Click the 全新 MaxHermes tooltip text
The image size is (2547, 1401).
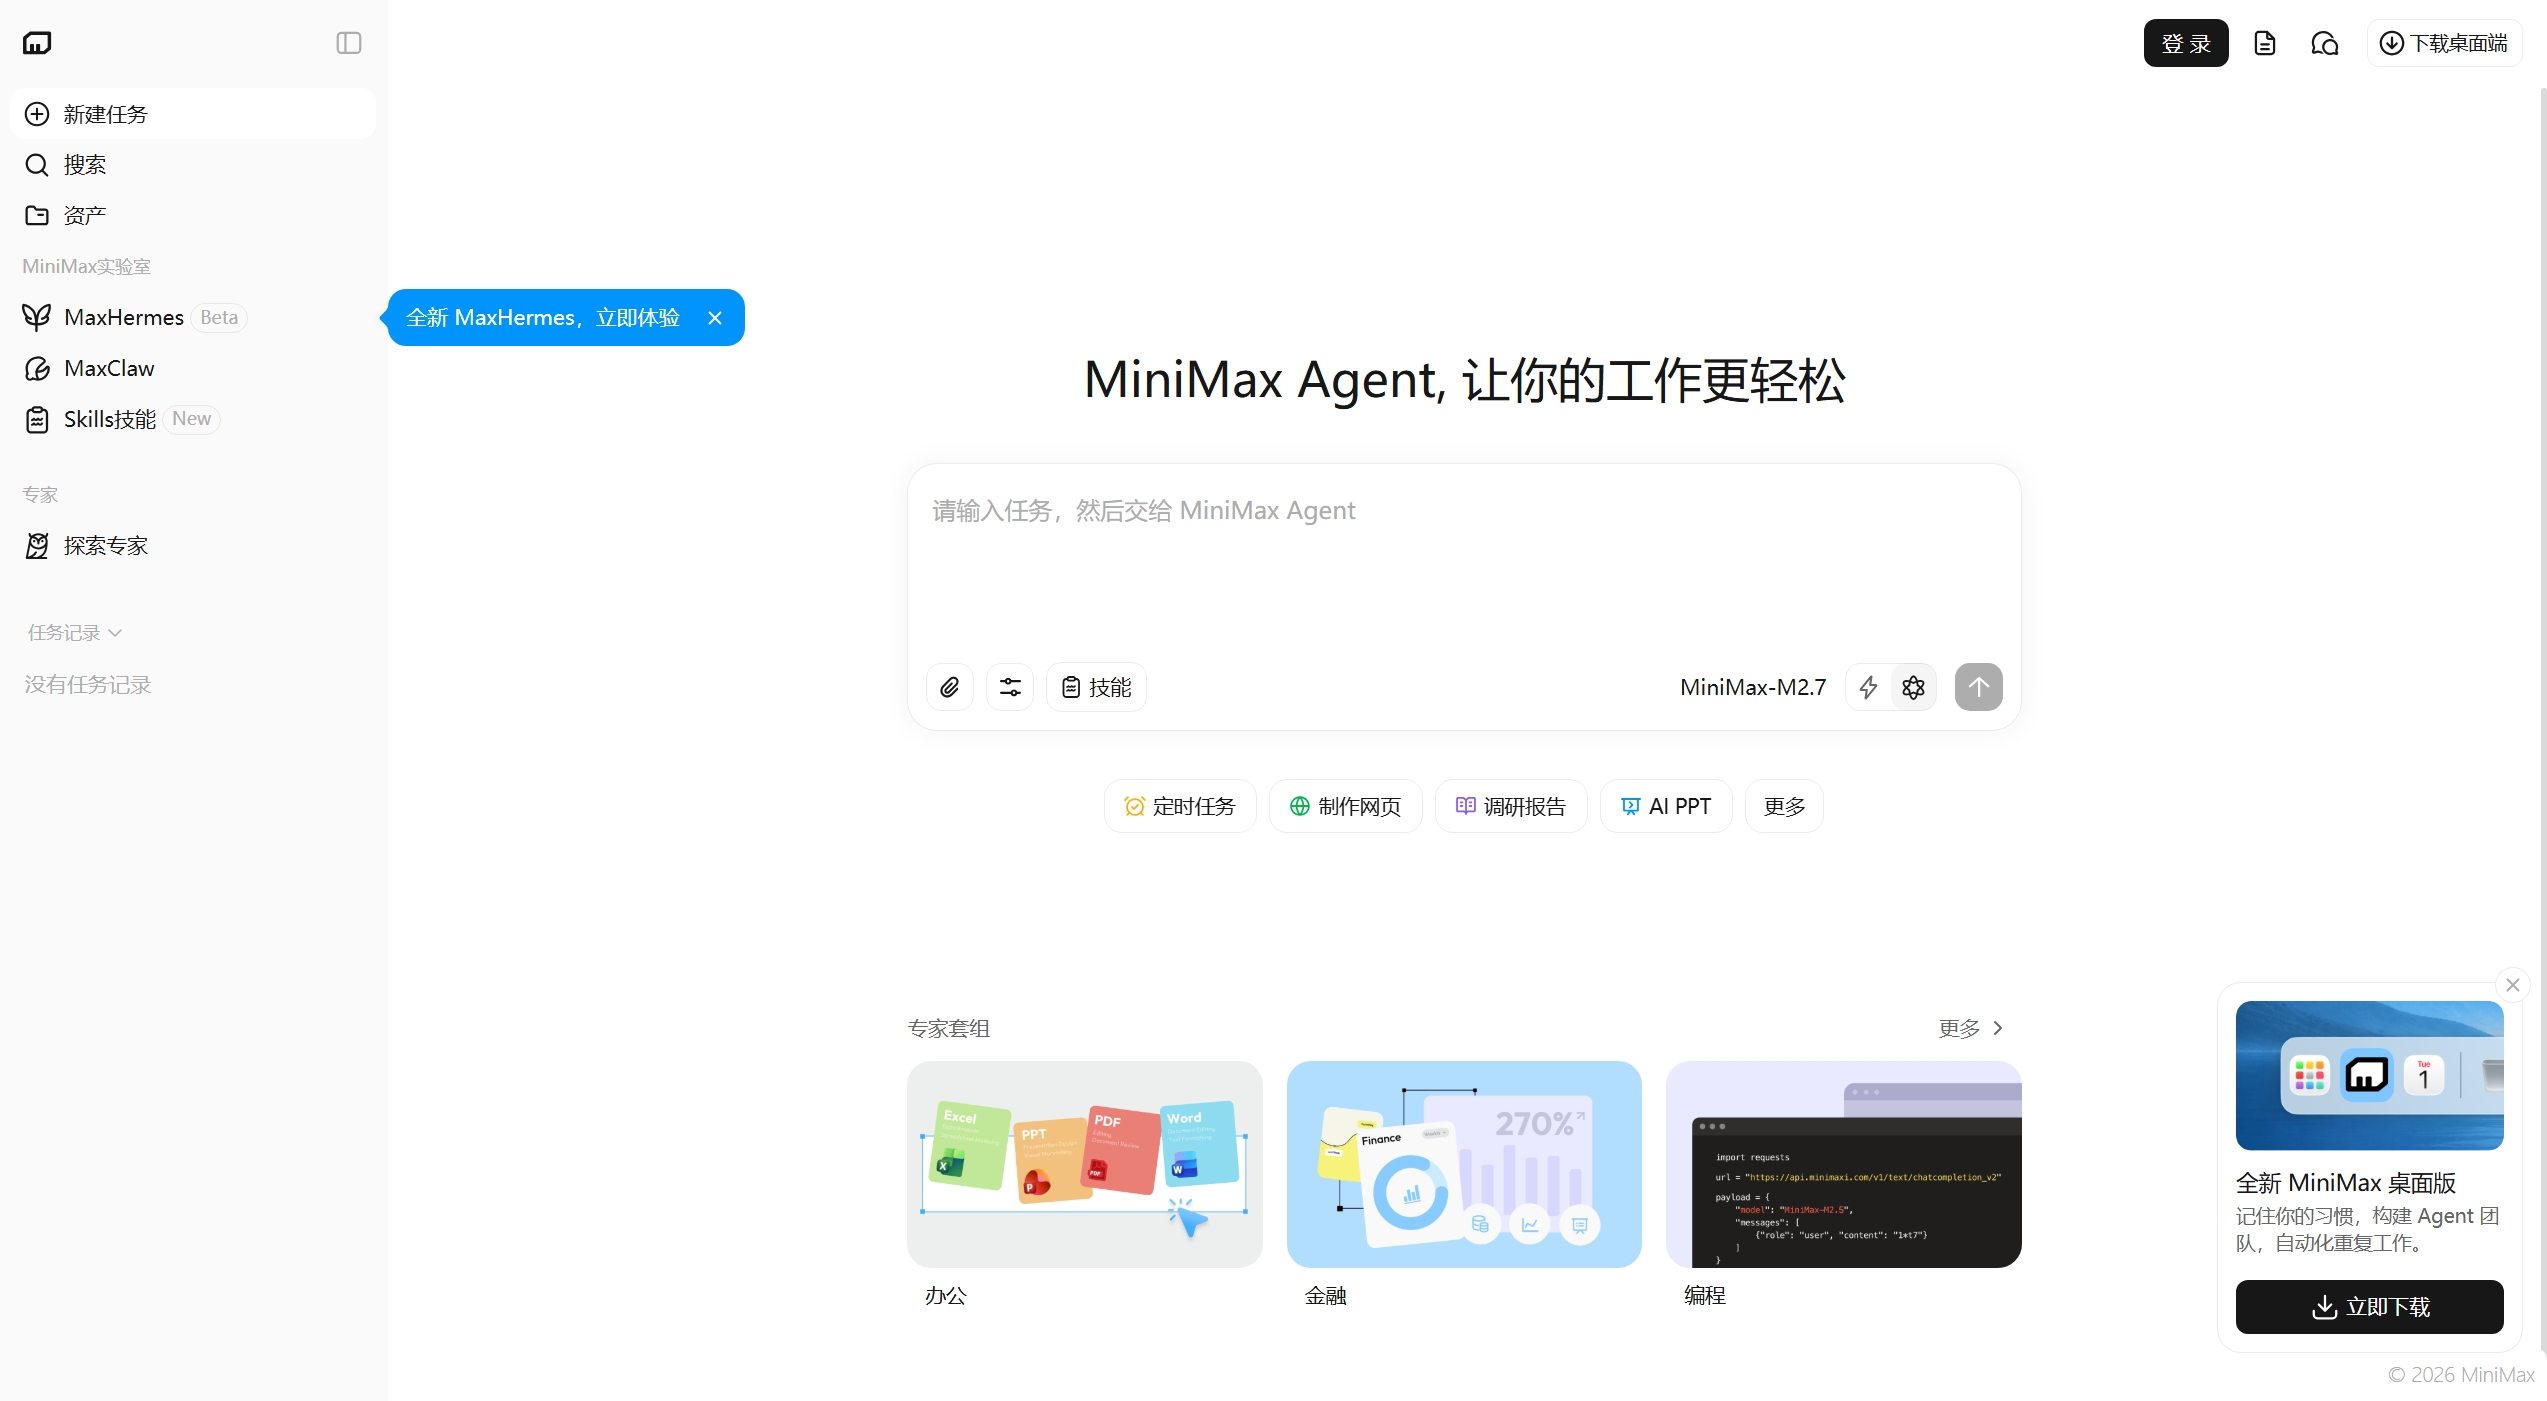click(543, 318)
